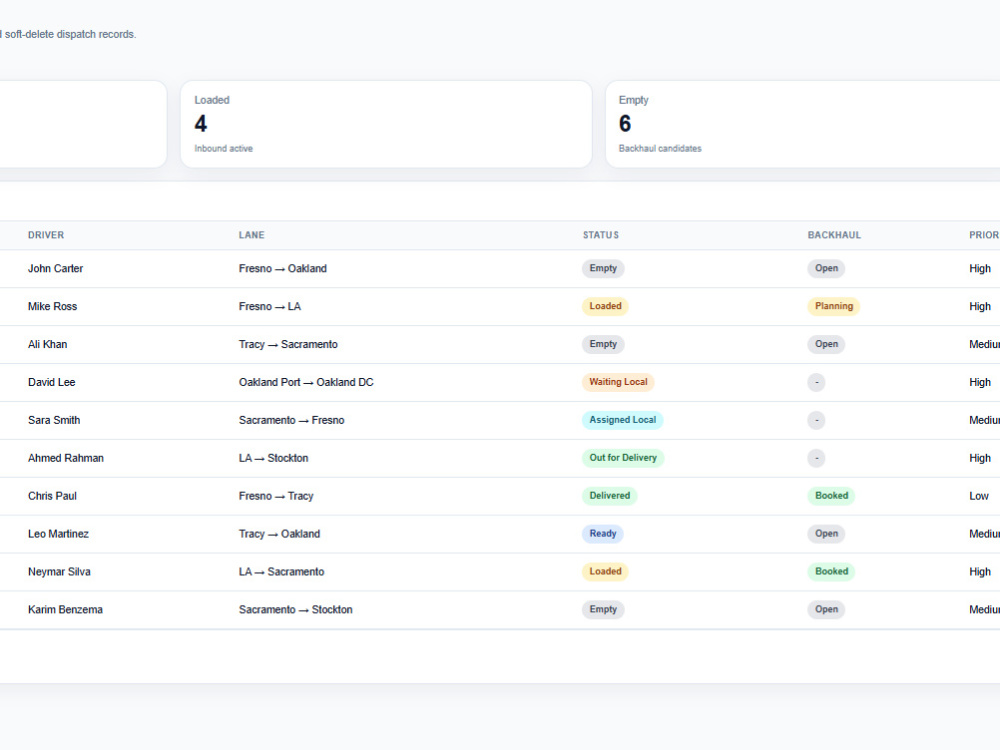Viewport: 1000px width, 750px height.
Task: Click David Lee's dash backhaul badge
Action: pos(816,382)
